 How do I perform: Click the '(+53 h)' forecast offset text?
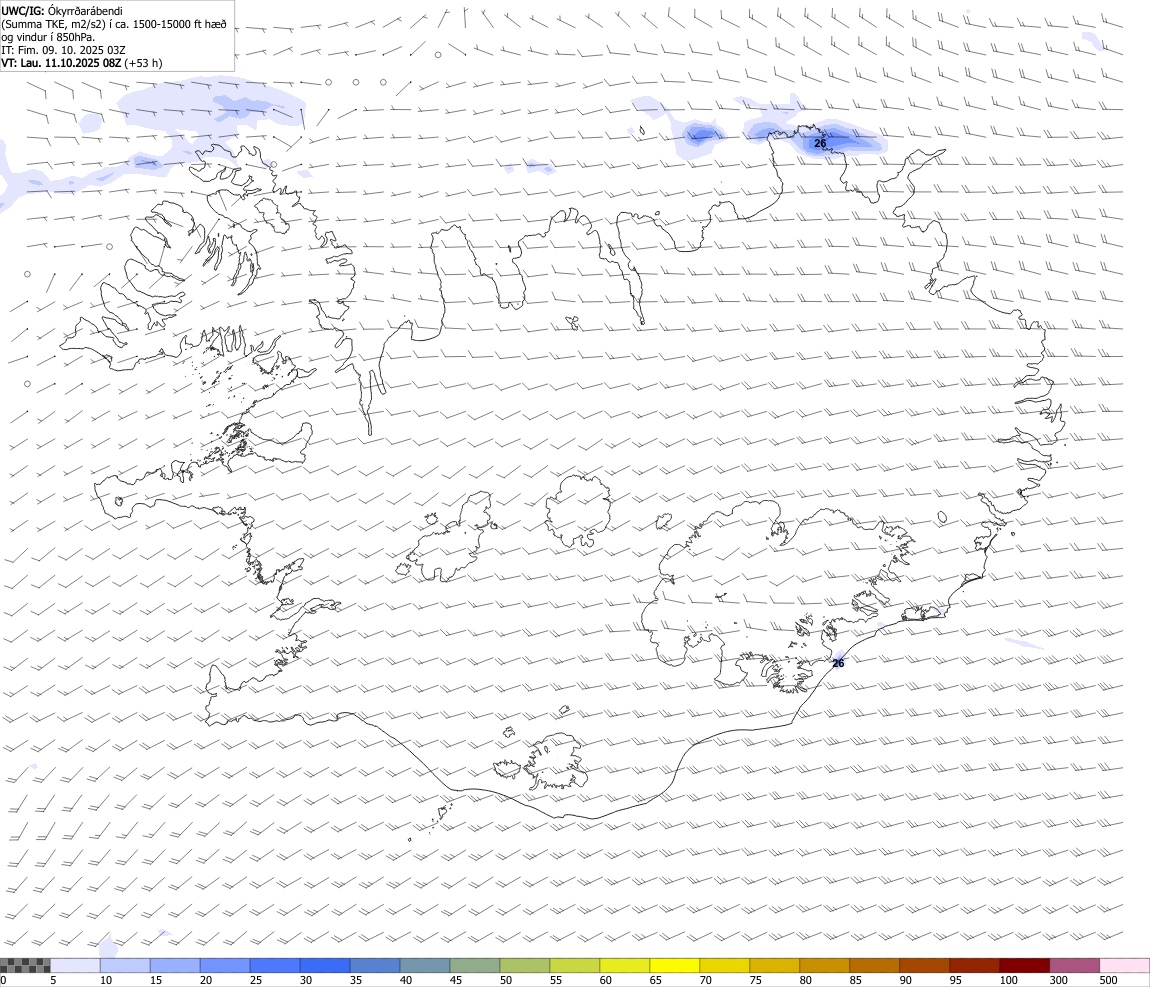tap(143, 63)
